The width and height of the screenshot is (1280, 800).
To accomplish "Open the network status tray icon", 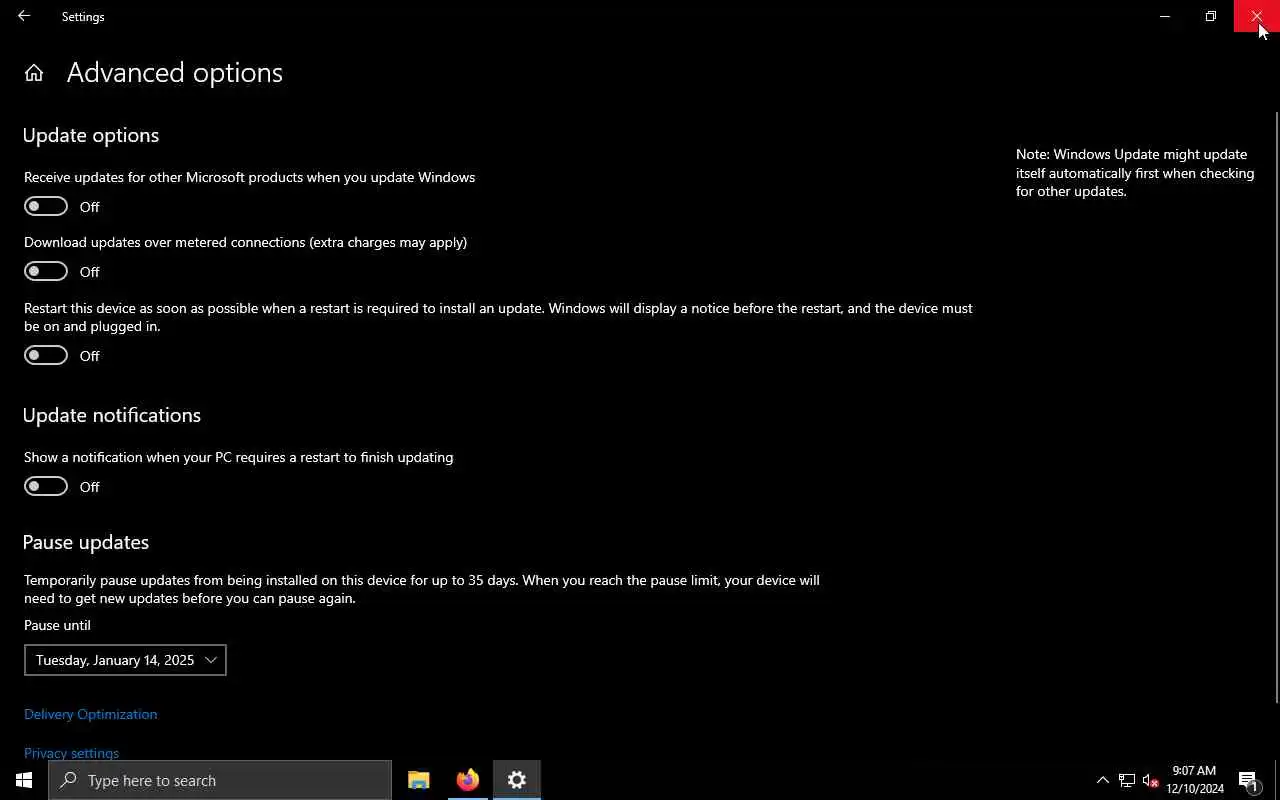I will [1127, 780].
